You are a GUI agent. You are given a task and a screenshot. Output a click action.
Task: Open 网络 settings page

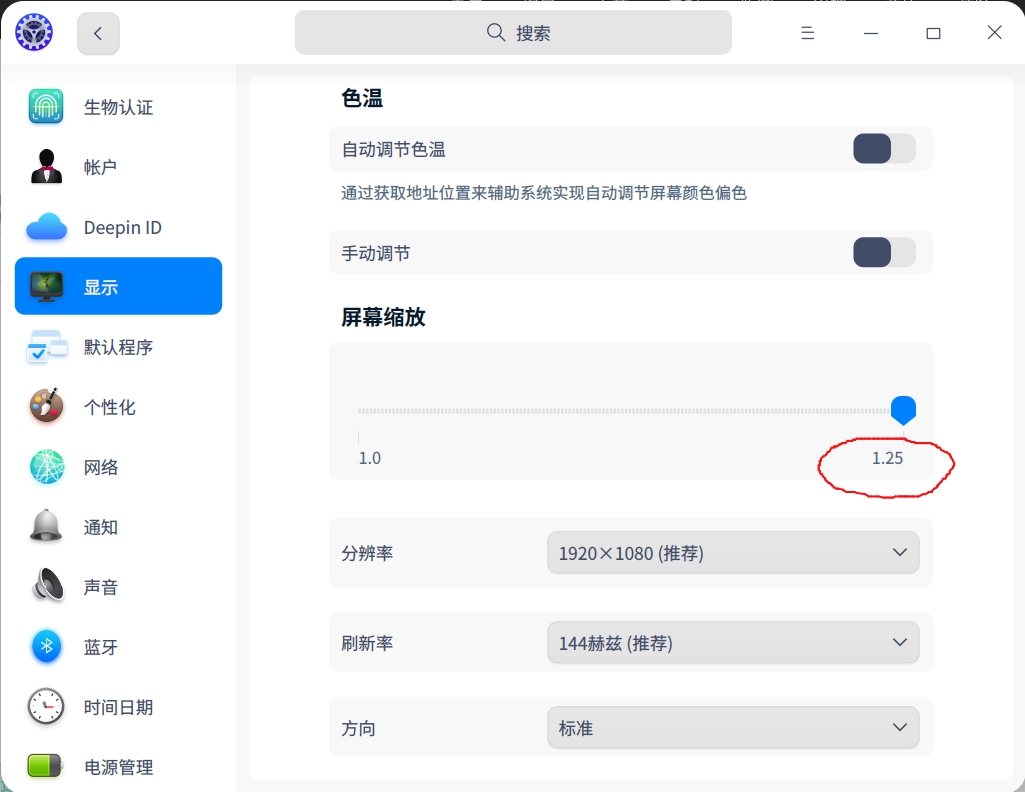coord(118,467)
